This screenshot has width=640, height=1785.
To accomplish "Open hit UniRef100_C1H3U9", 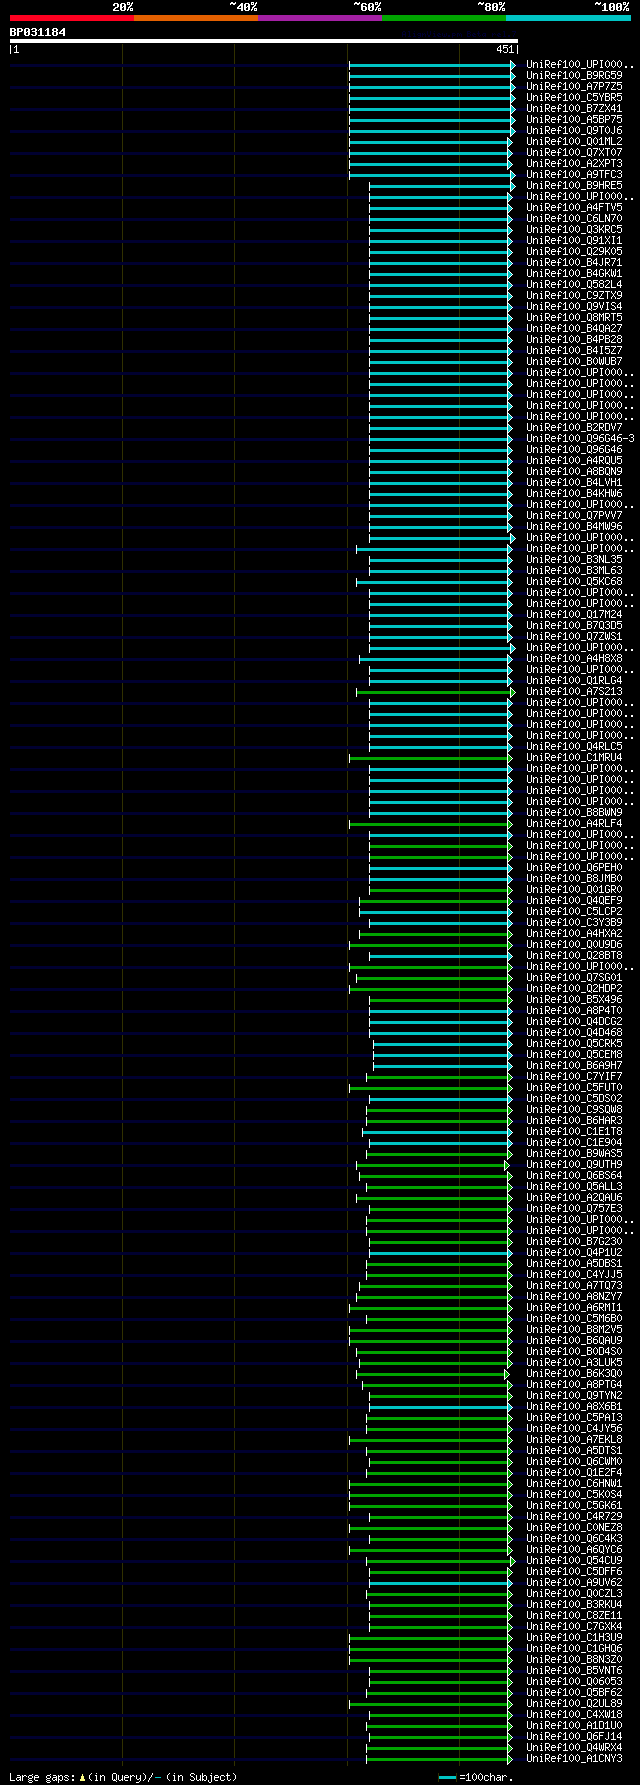I will [x=574, y=1637].
